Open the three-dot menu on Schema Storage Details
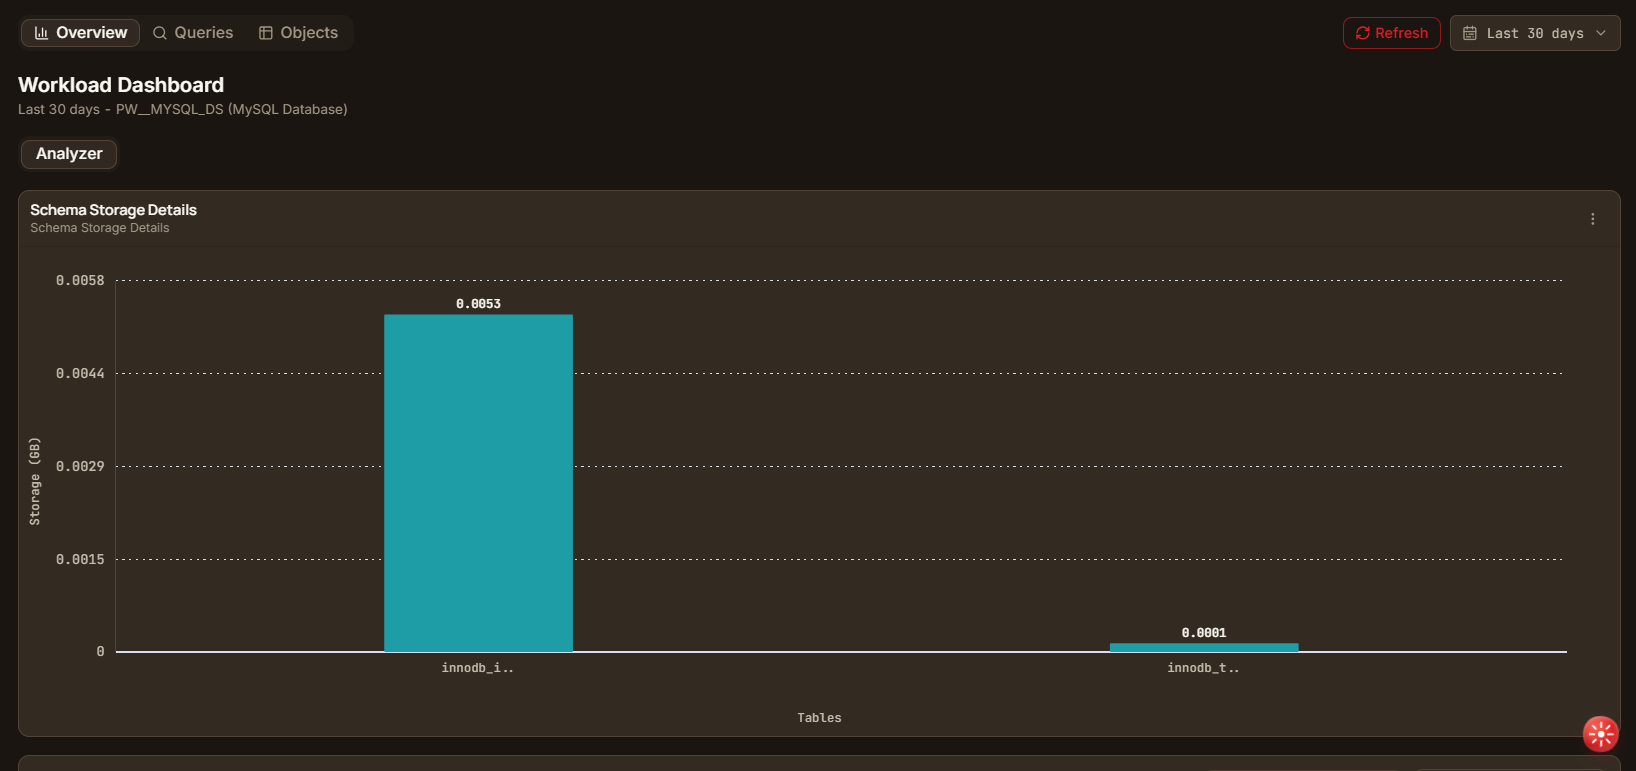This screenshot has height=771, width=1636. [x=1593, y=219]
